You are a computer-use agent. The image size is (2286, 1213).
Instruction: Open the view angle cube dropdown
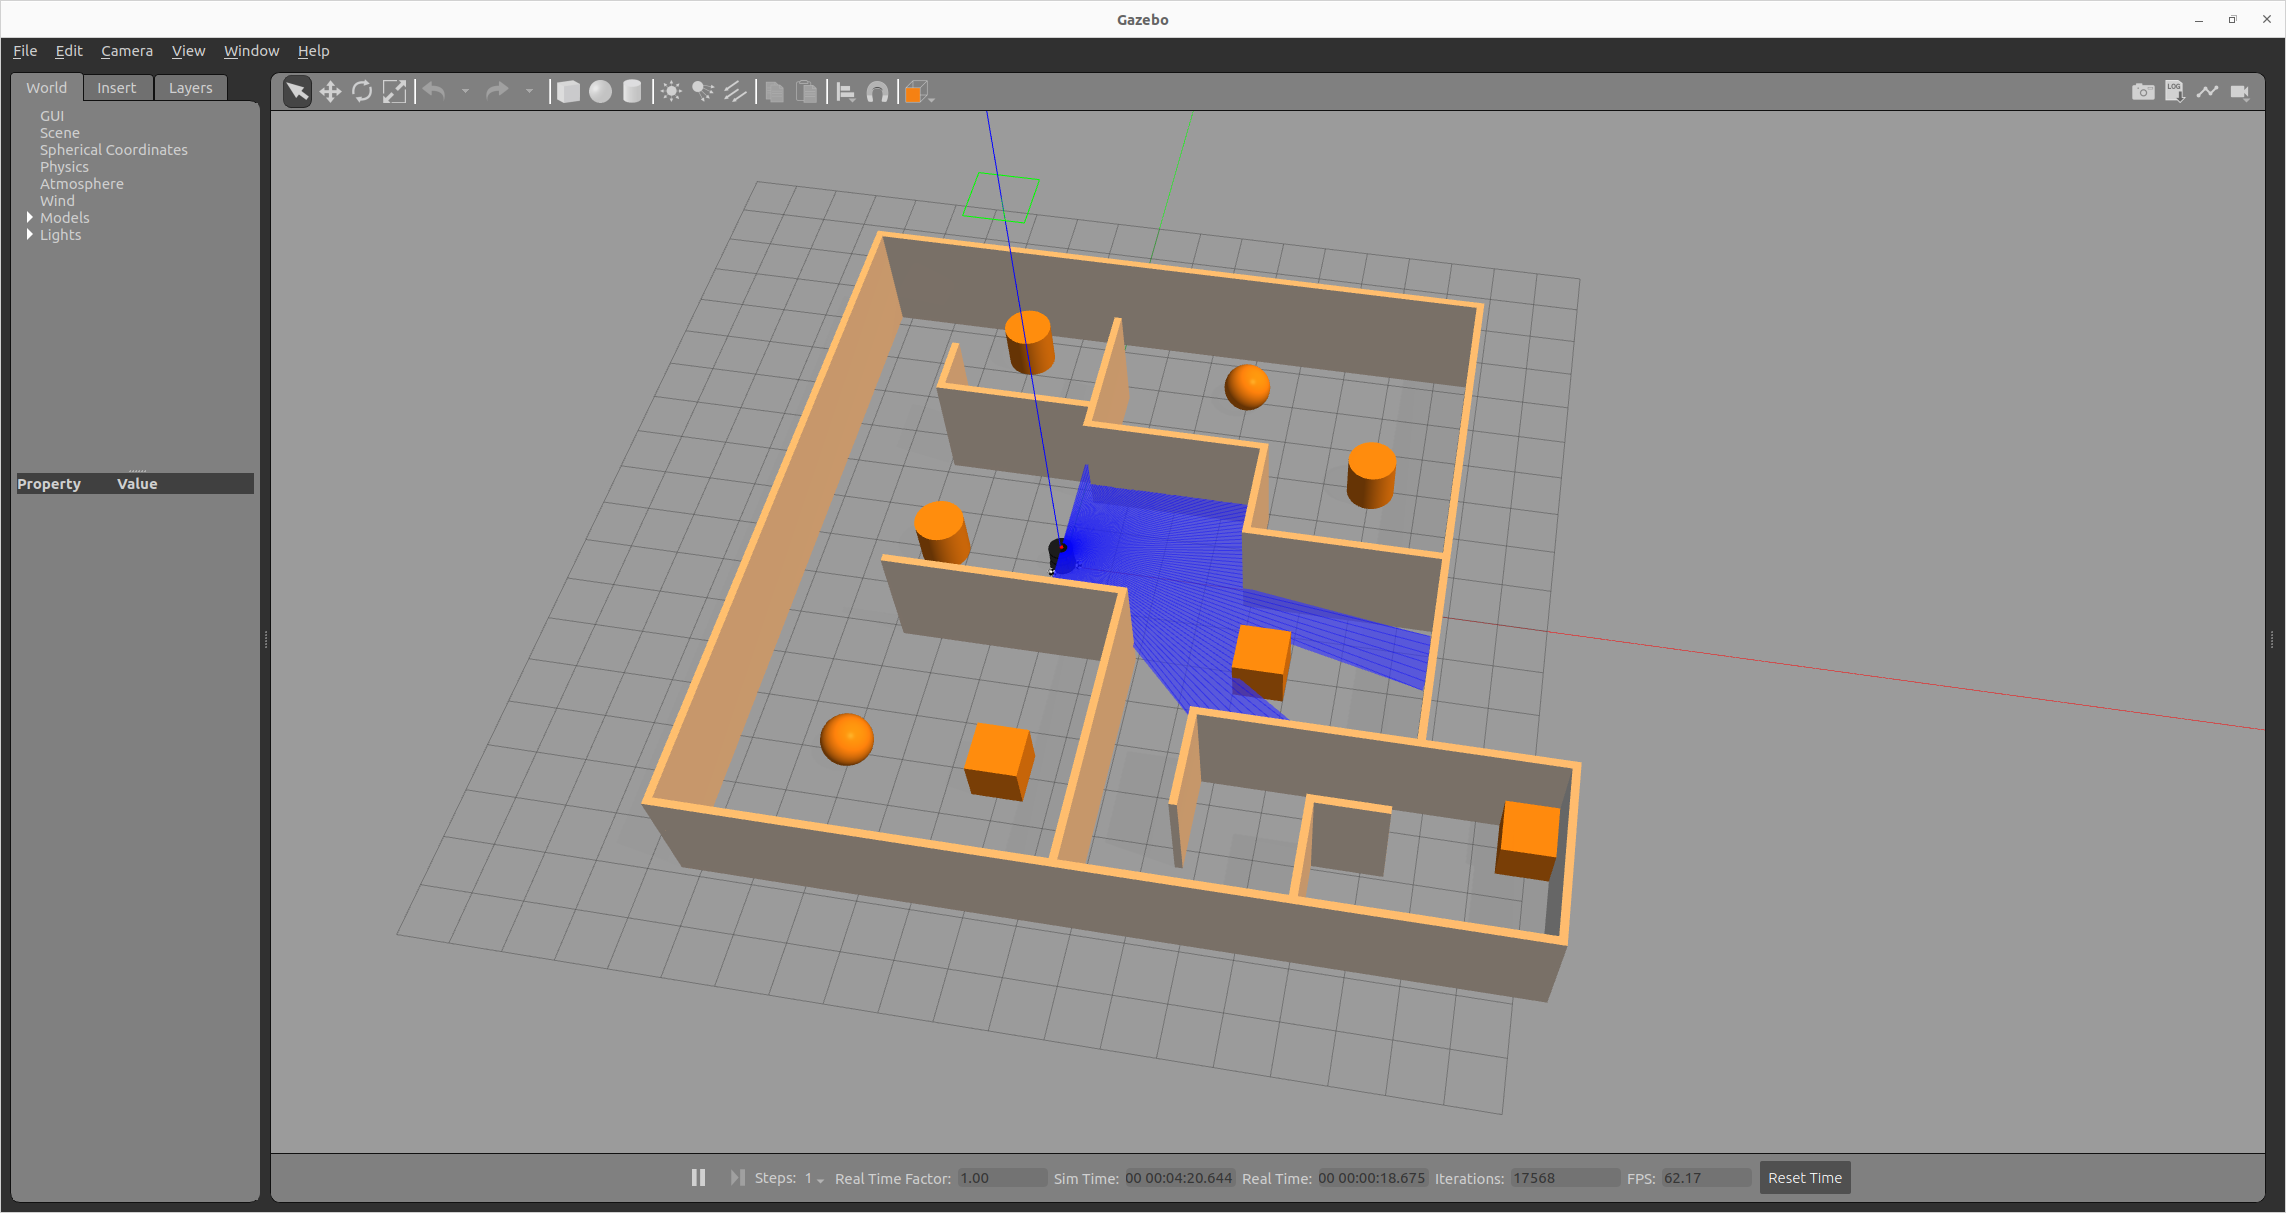point(918,92)
